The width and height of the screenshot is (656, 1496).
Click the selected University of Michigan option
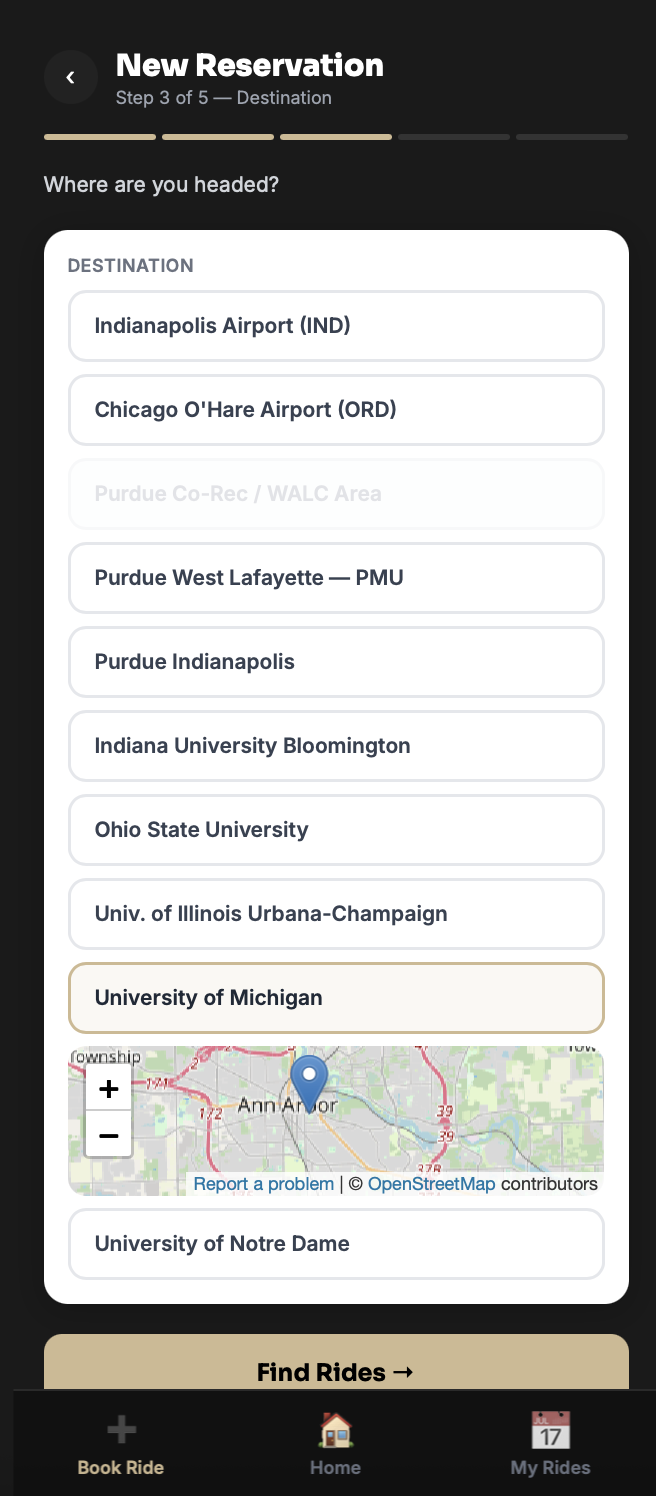(x=336, y=998)
